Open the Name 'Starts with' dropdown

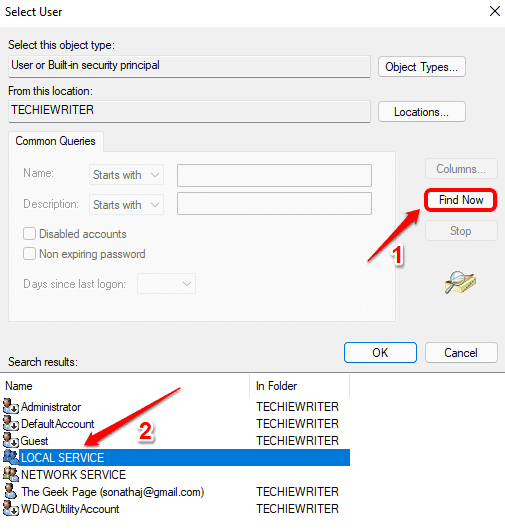(x=126, y=175)
